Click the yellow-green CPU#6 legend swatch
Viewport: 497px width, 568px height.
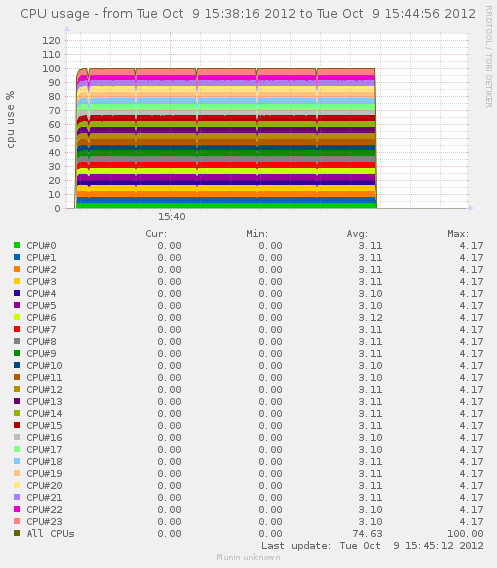pos(17,317)
